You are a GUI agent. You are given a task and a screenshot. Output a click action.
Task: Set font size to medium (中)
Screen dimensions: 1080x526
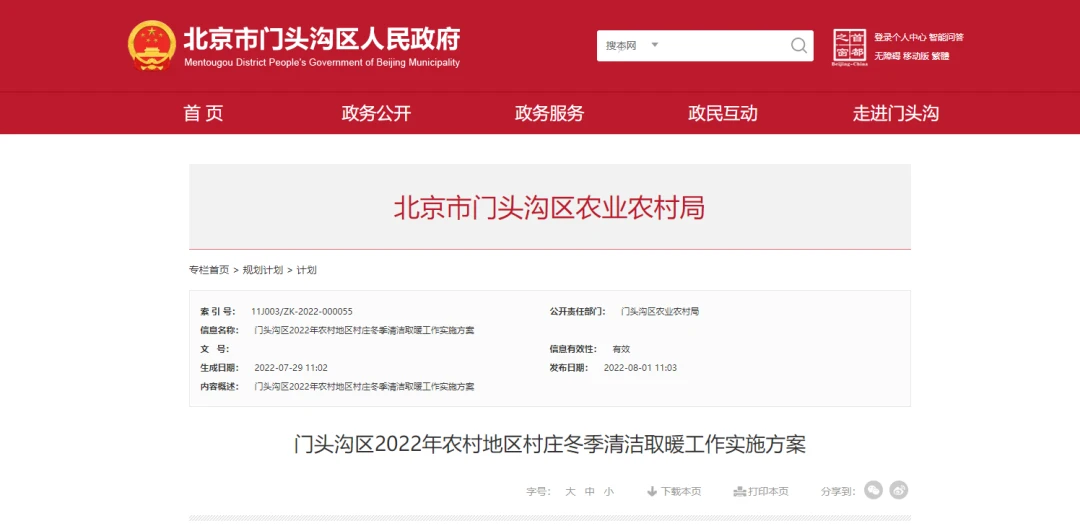pos(590,491)
